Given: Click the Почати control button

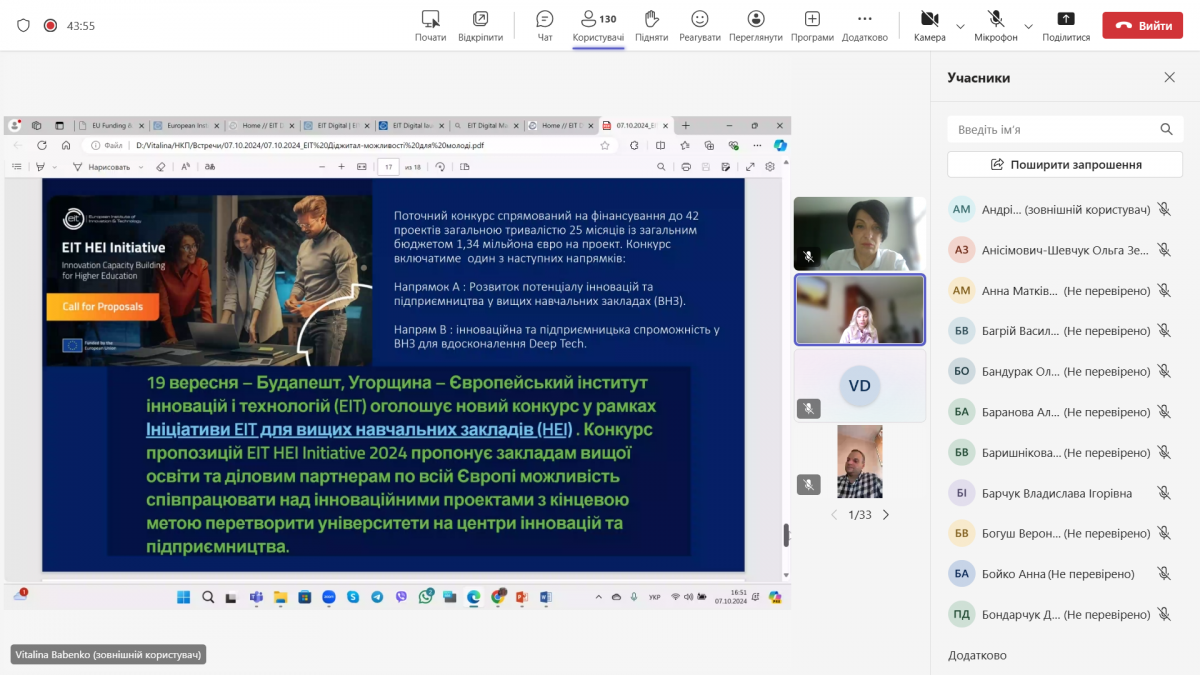Looking at the screenshot, I should [431, 26].
